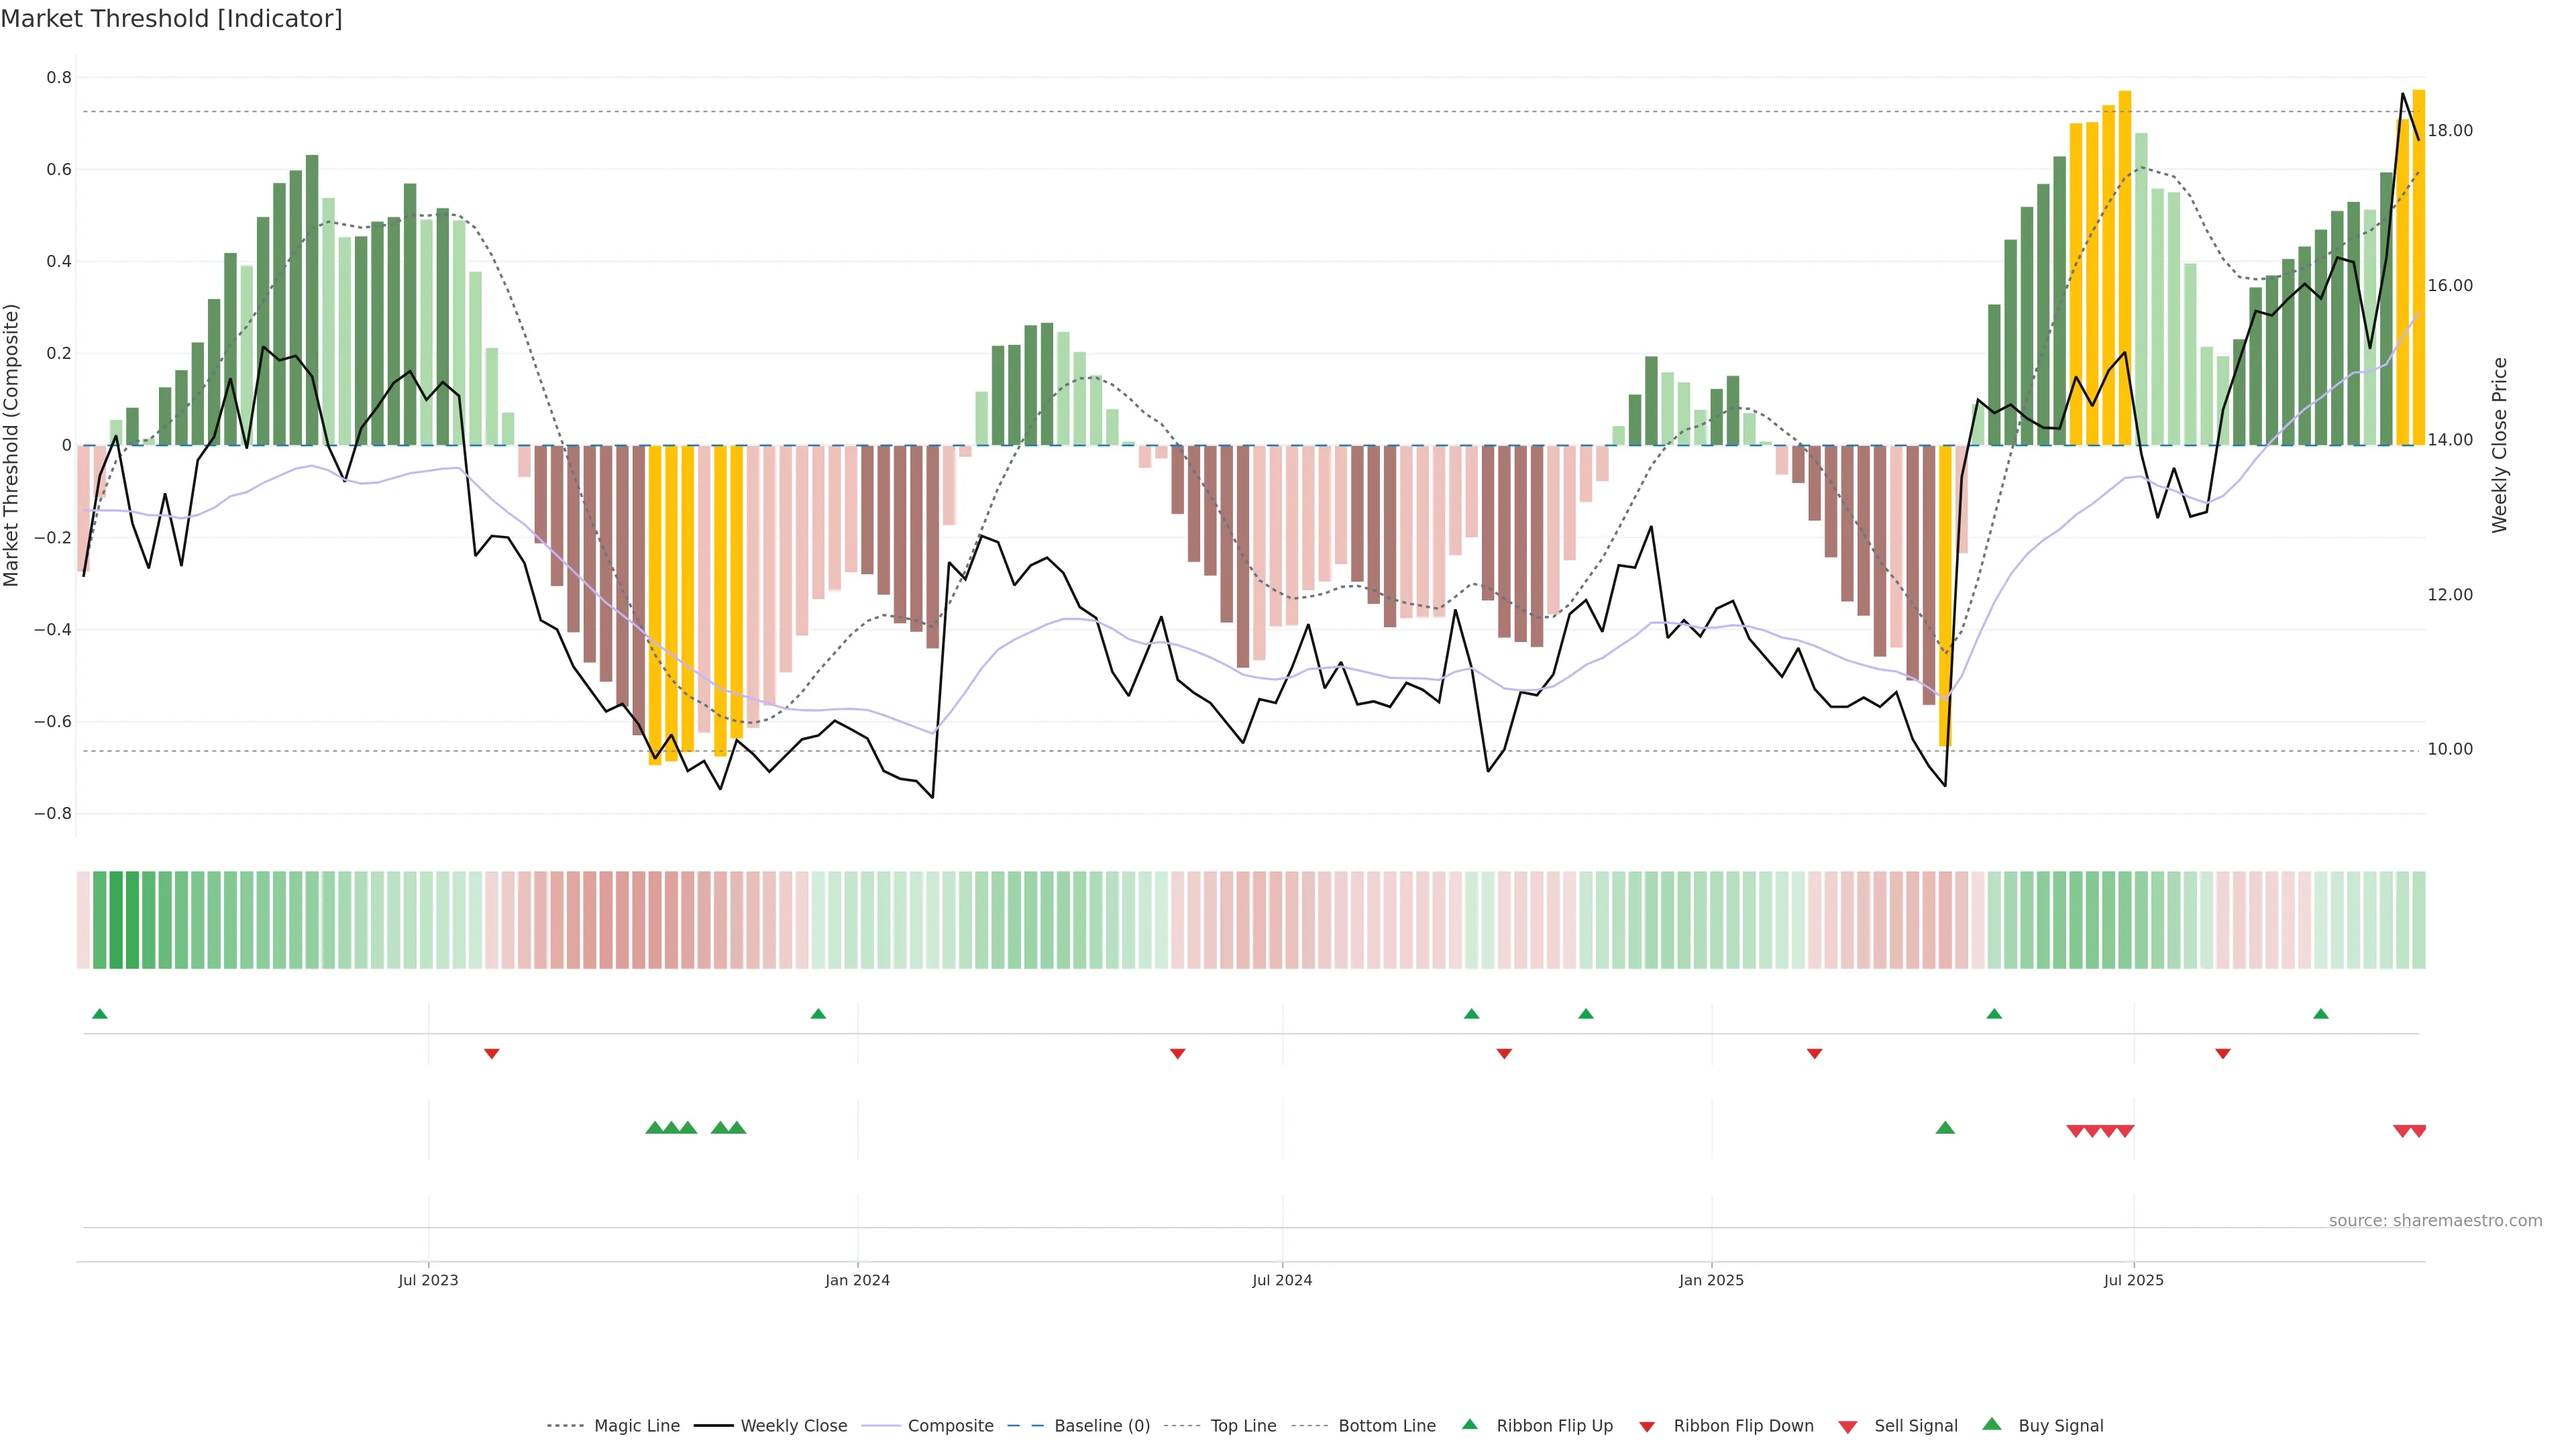
Task: Click the Ribbon Flip Up legend icon
Action: [x=1469, y=1424]
